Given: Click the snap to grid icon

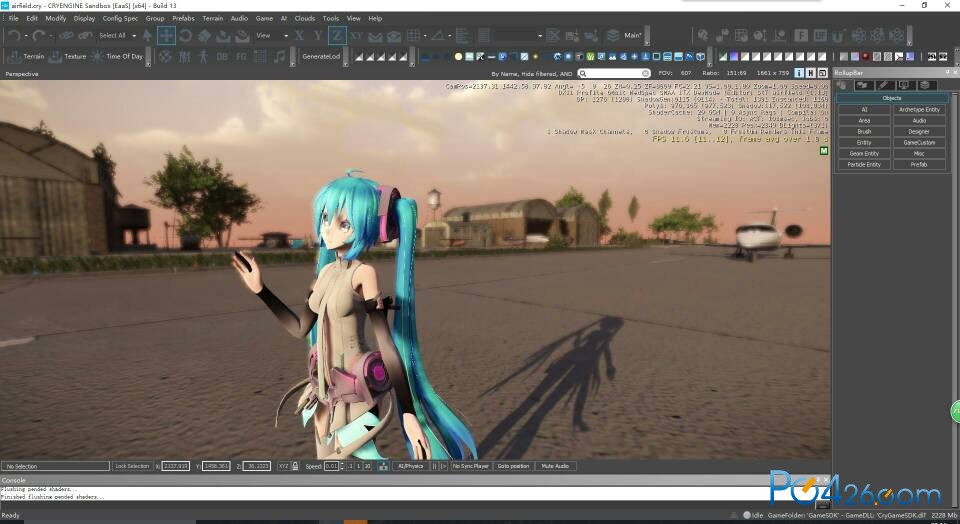Looking at the screenshot, I should tap(414, 36).
